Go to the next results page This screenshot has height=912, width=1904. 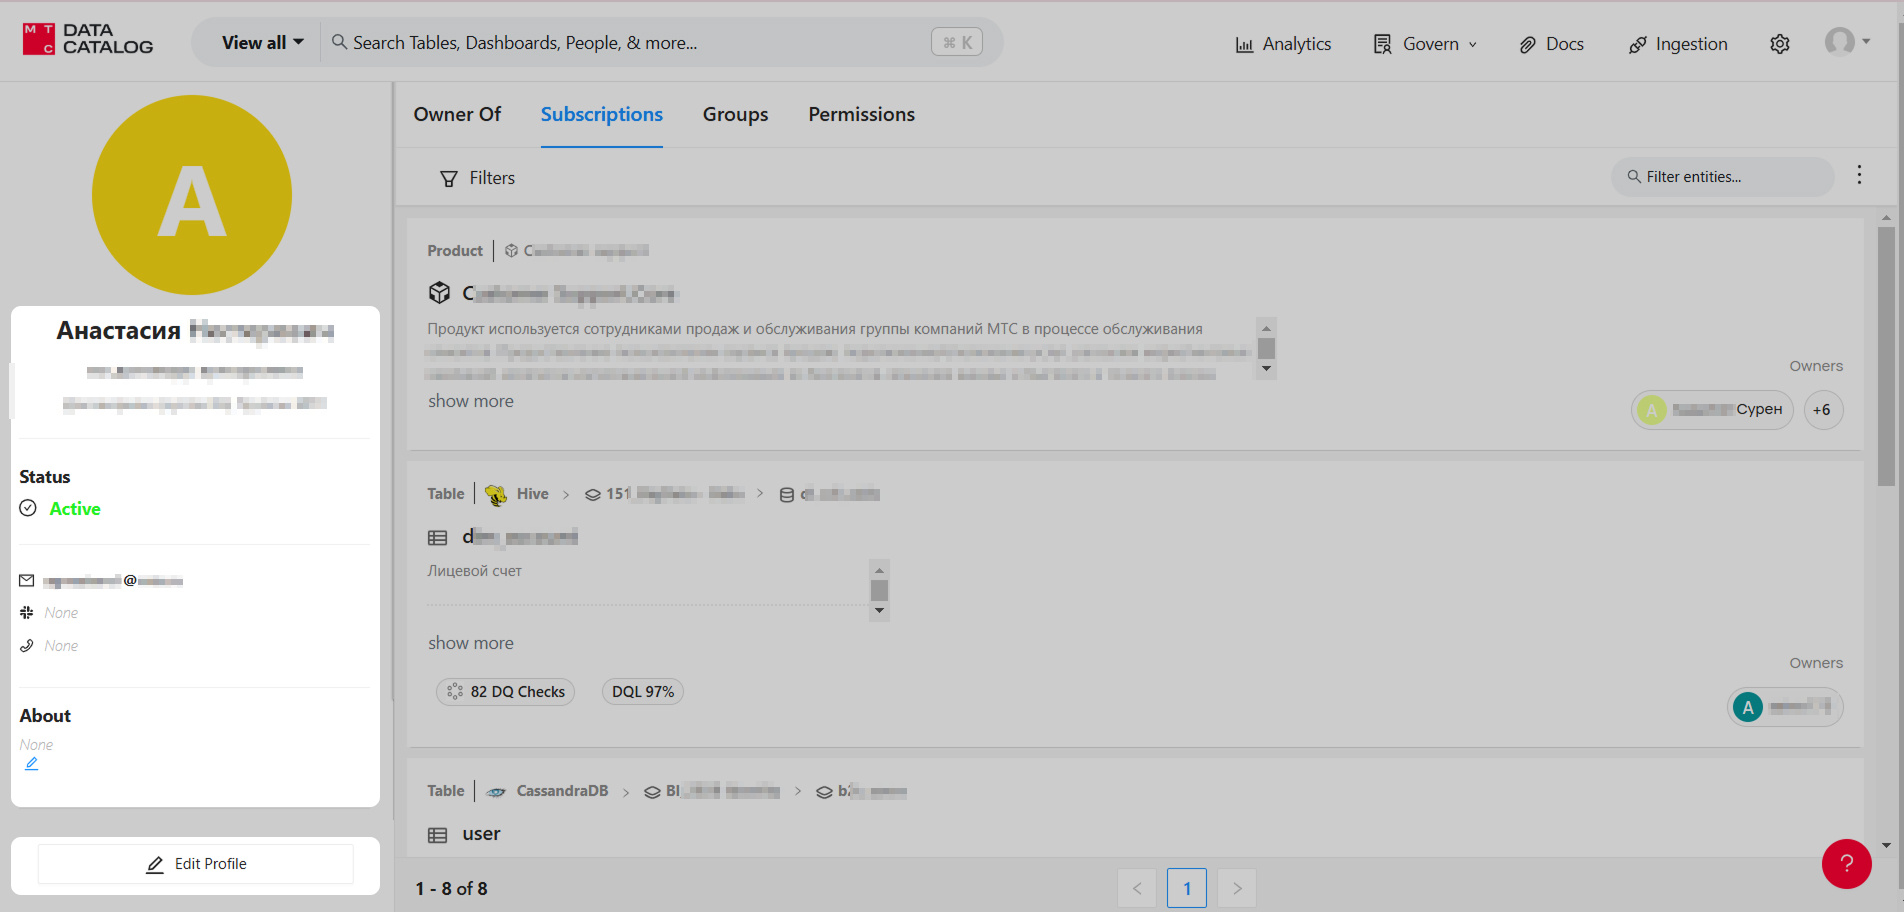[1237, 888]
